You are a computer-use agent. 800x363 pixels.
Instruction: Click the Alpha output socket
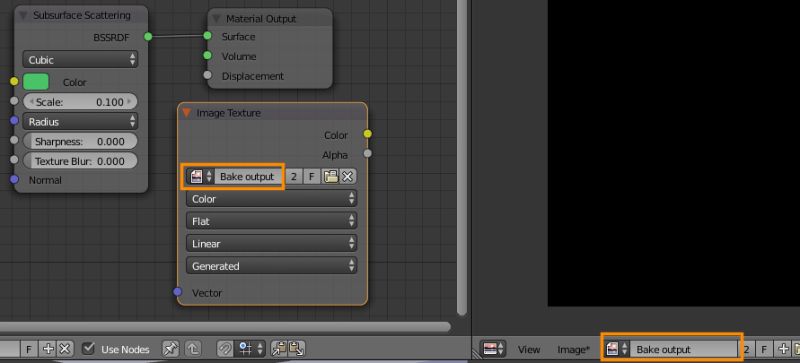[x=368, y=153]
